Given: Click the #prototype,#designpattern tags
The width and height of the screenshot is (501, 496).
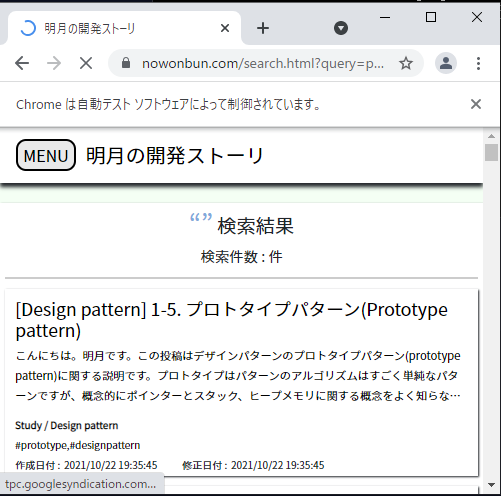Looking at the screenshot, I should pos(78,445).
